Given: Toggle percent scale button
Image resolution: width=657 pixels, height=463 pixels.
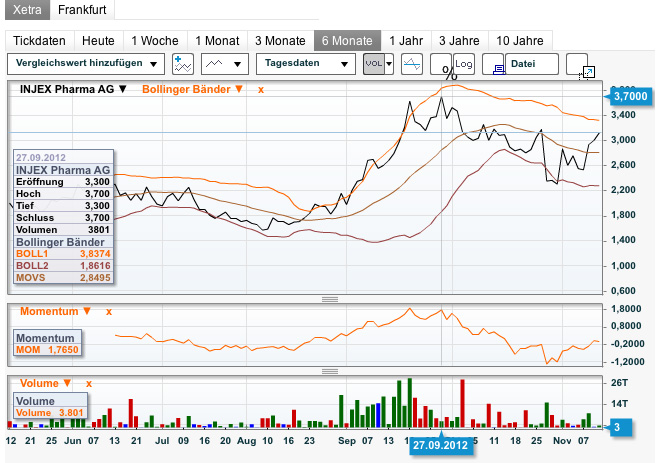Looking at the screenshot, I should (441, 64).
